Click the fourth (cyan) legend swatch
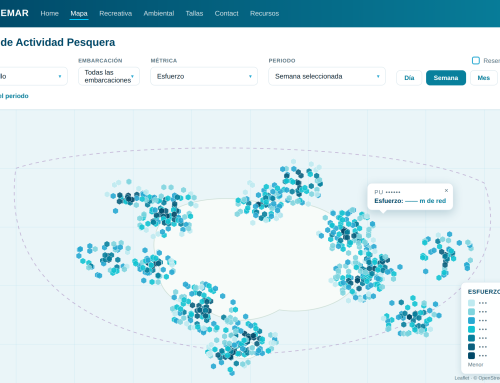 click(x=471, y=329)
